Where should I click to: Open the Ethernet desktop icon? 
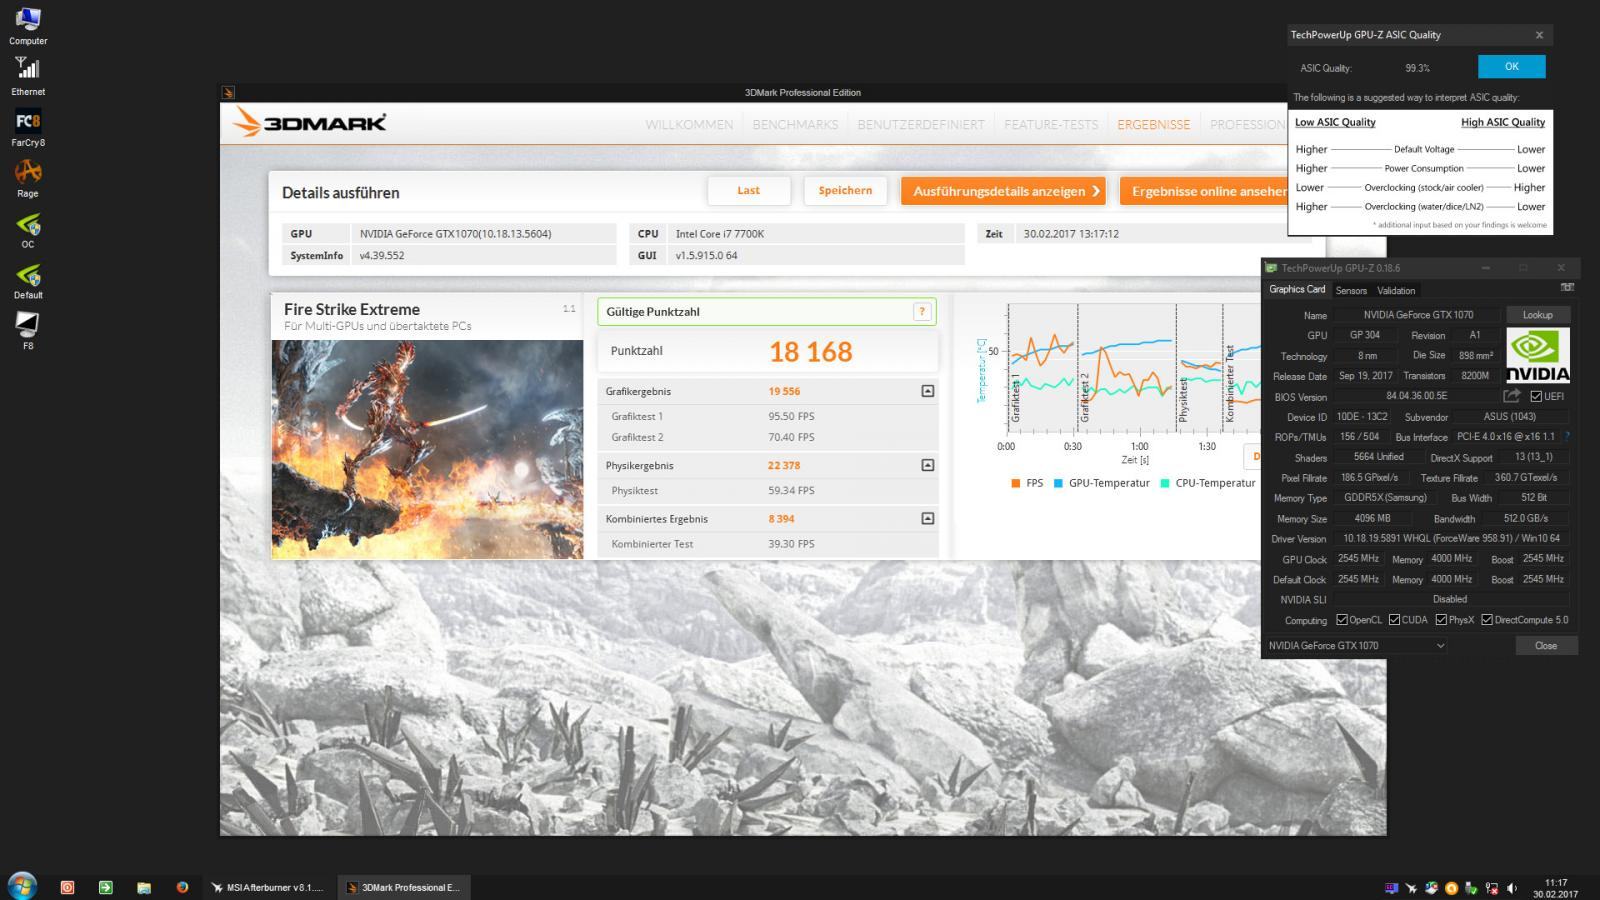[x=28, y=77]
